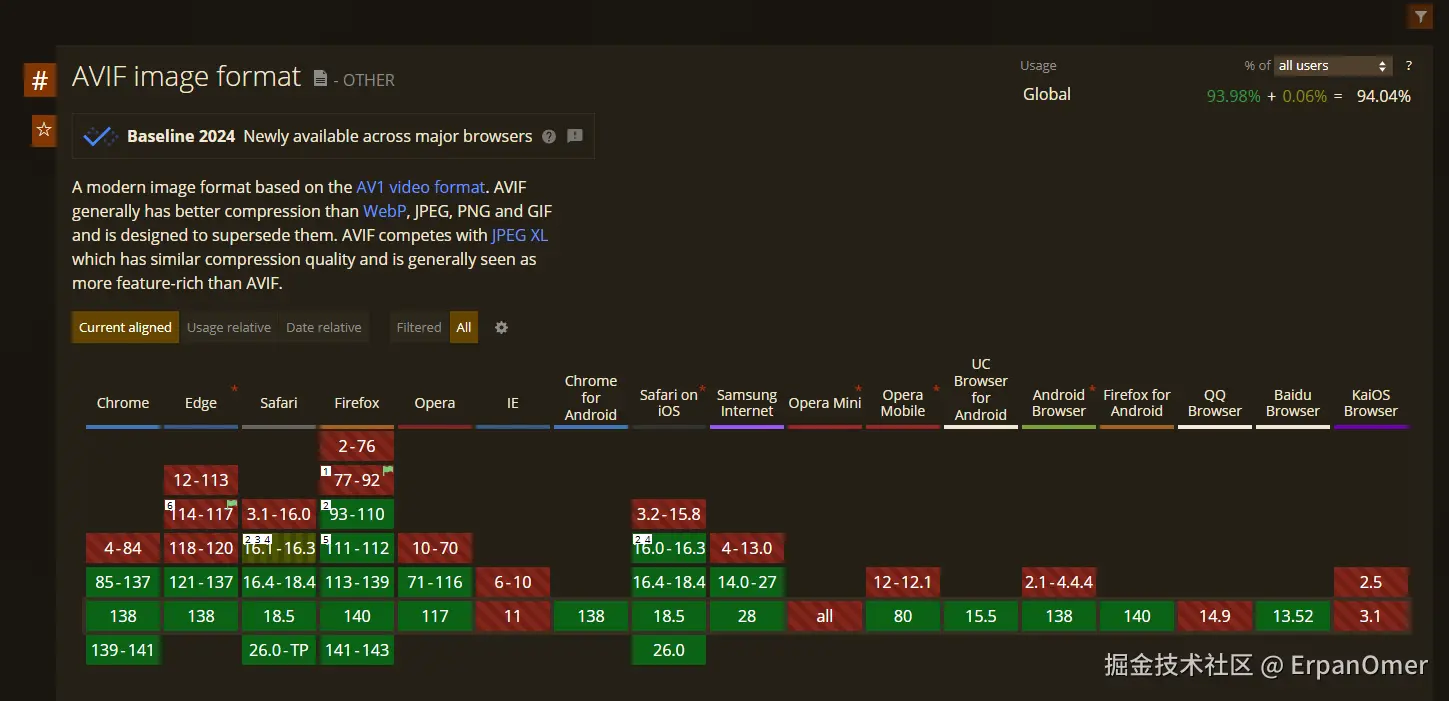Select Safari 3.1-16.0 cell
The width and height of the screenshot is (1449, 701).
tap(279, 514)
